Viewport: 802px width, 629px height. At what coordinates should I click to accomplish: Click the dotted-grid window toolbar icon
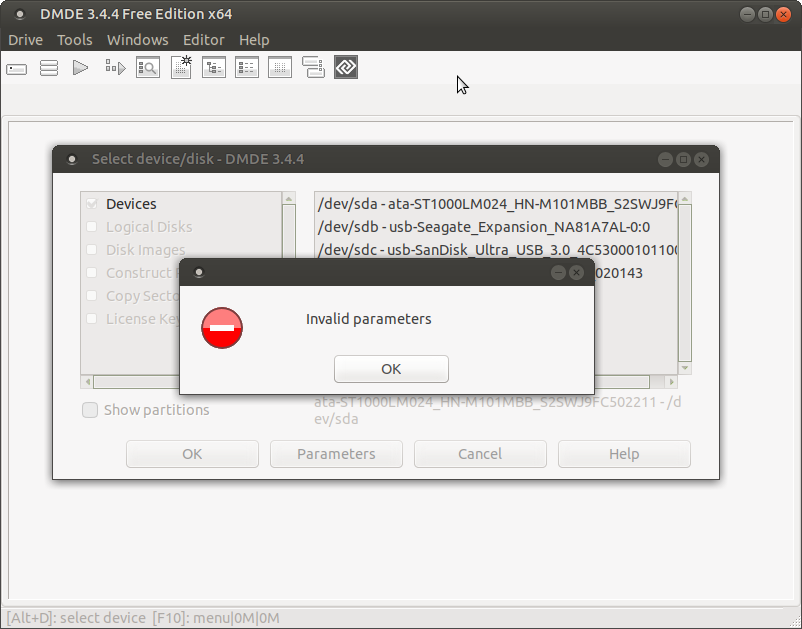[280, 68]
